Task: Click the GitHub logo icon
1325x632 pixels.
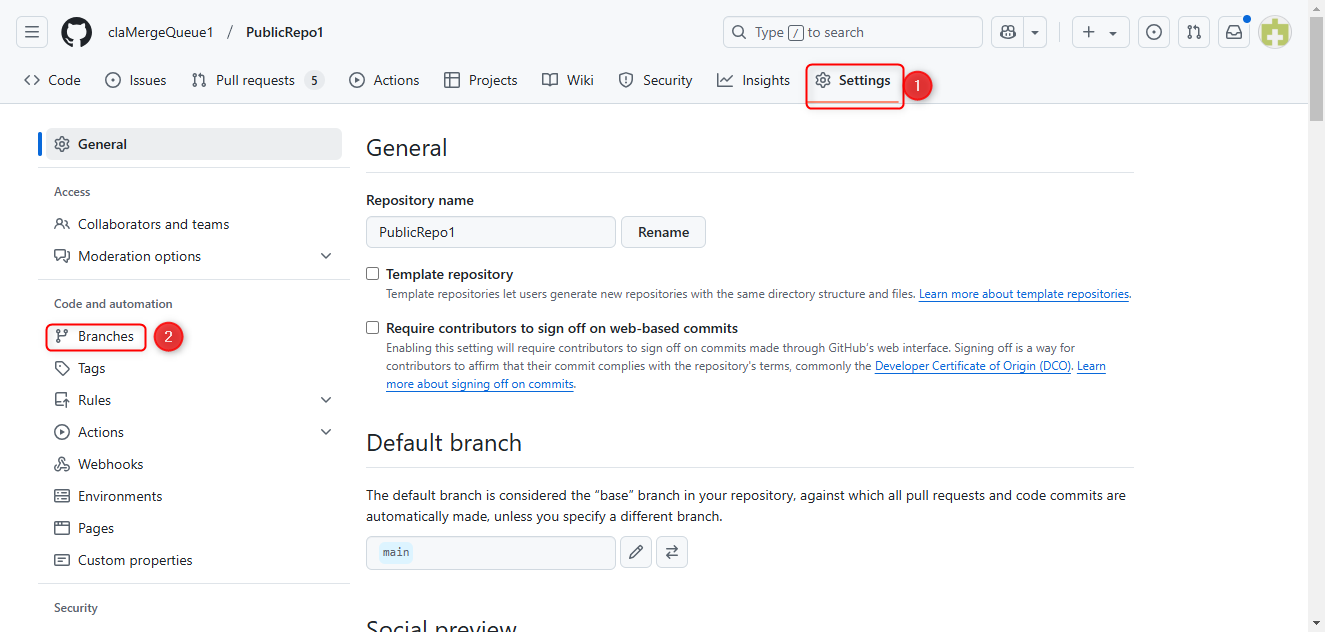Action: point(76,32)
